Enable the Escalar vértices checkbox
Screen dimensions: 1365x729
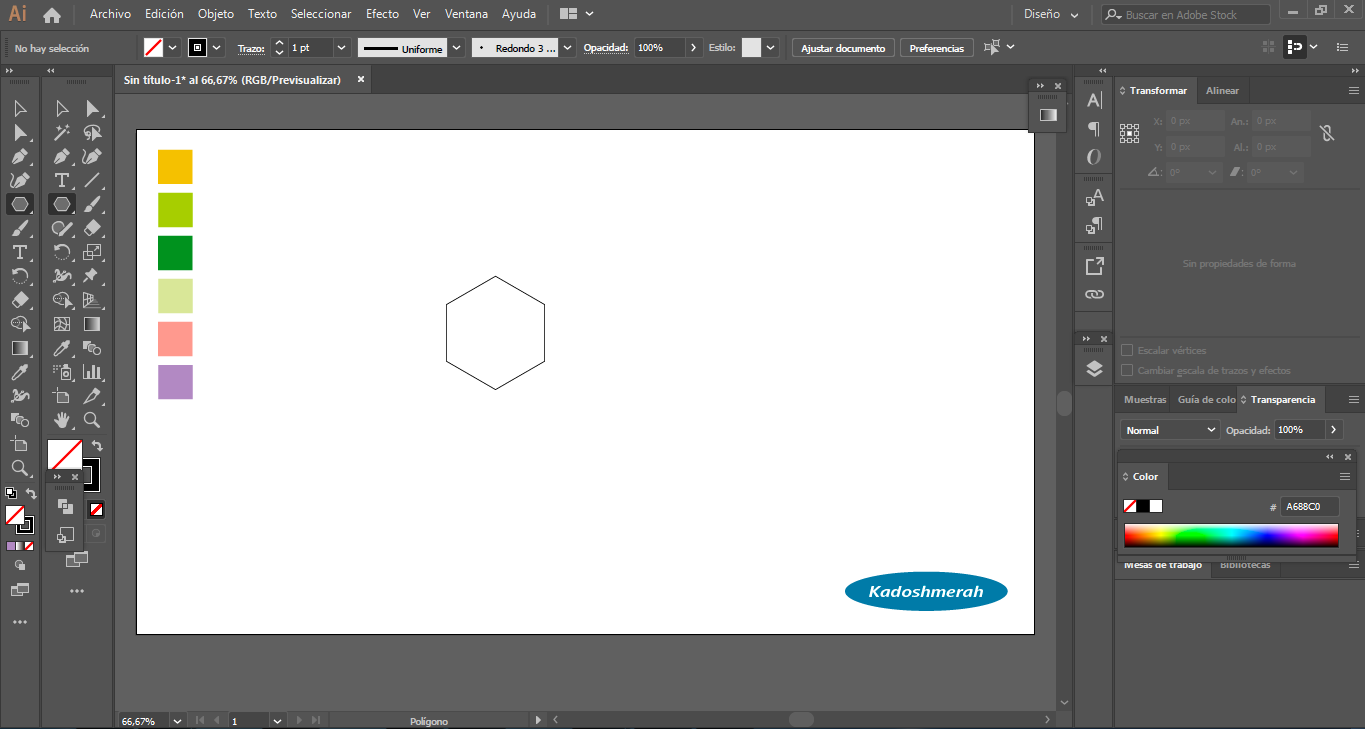tap(1127, 351)
